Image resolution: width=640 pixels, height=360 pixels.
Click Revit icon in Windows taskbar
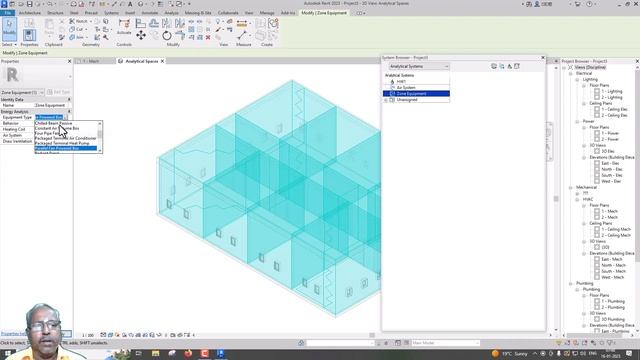[221, 353]
